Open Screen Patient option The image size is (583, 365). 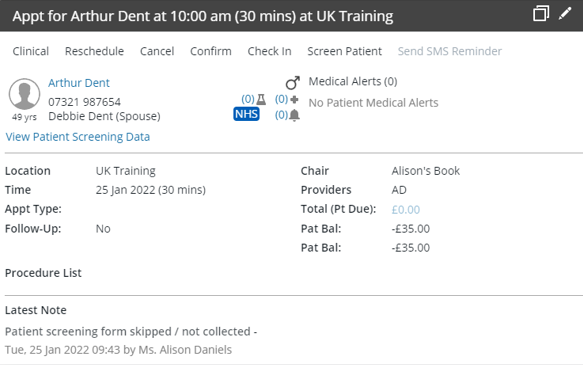pos(344,51)
